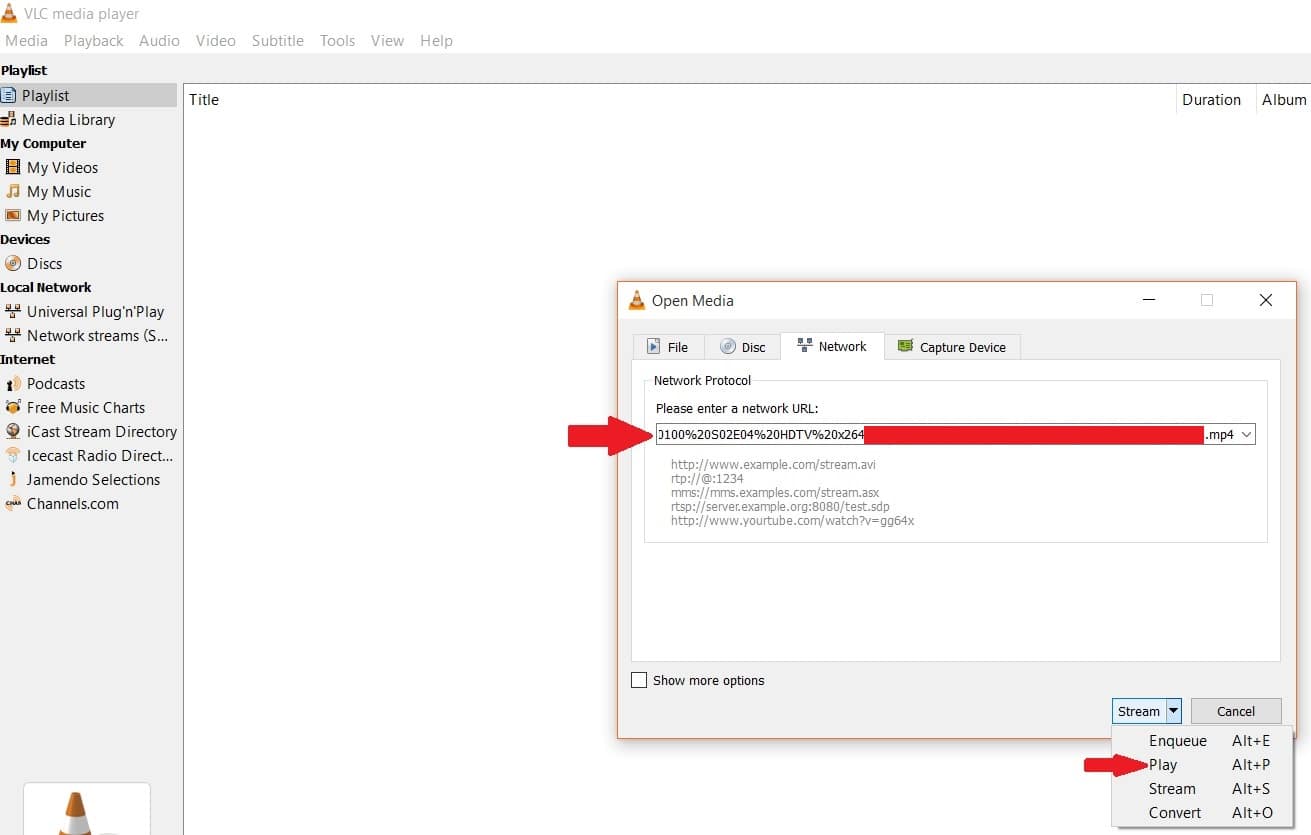Click the Discs icon under Devices

click(x=13, y=264)
